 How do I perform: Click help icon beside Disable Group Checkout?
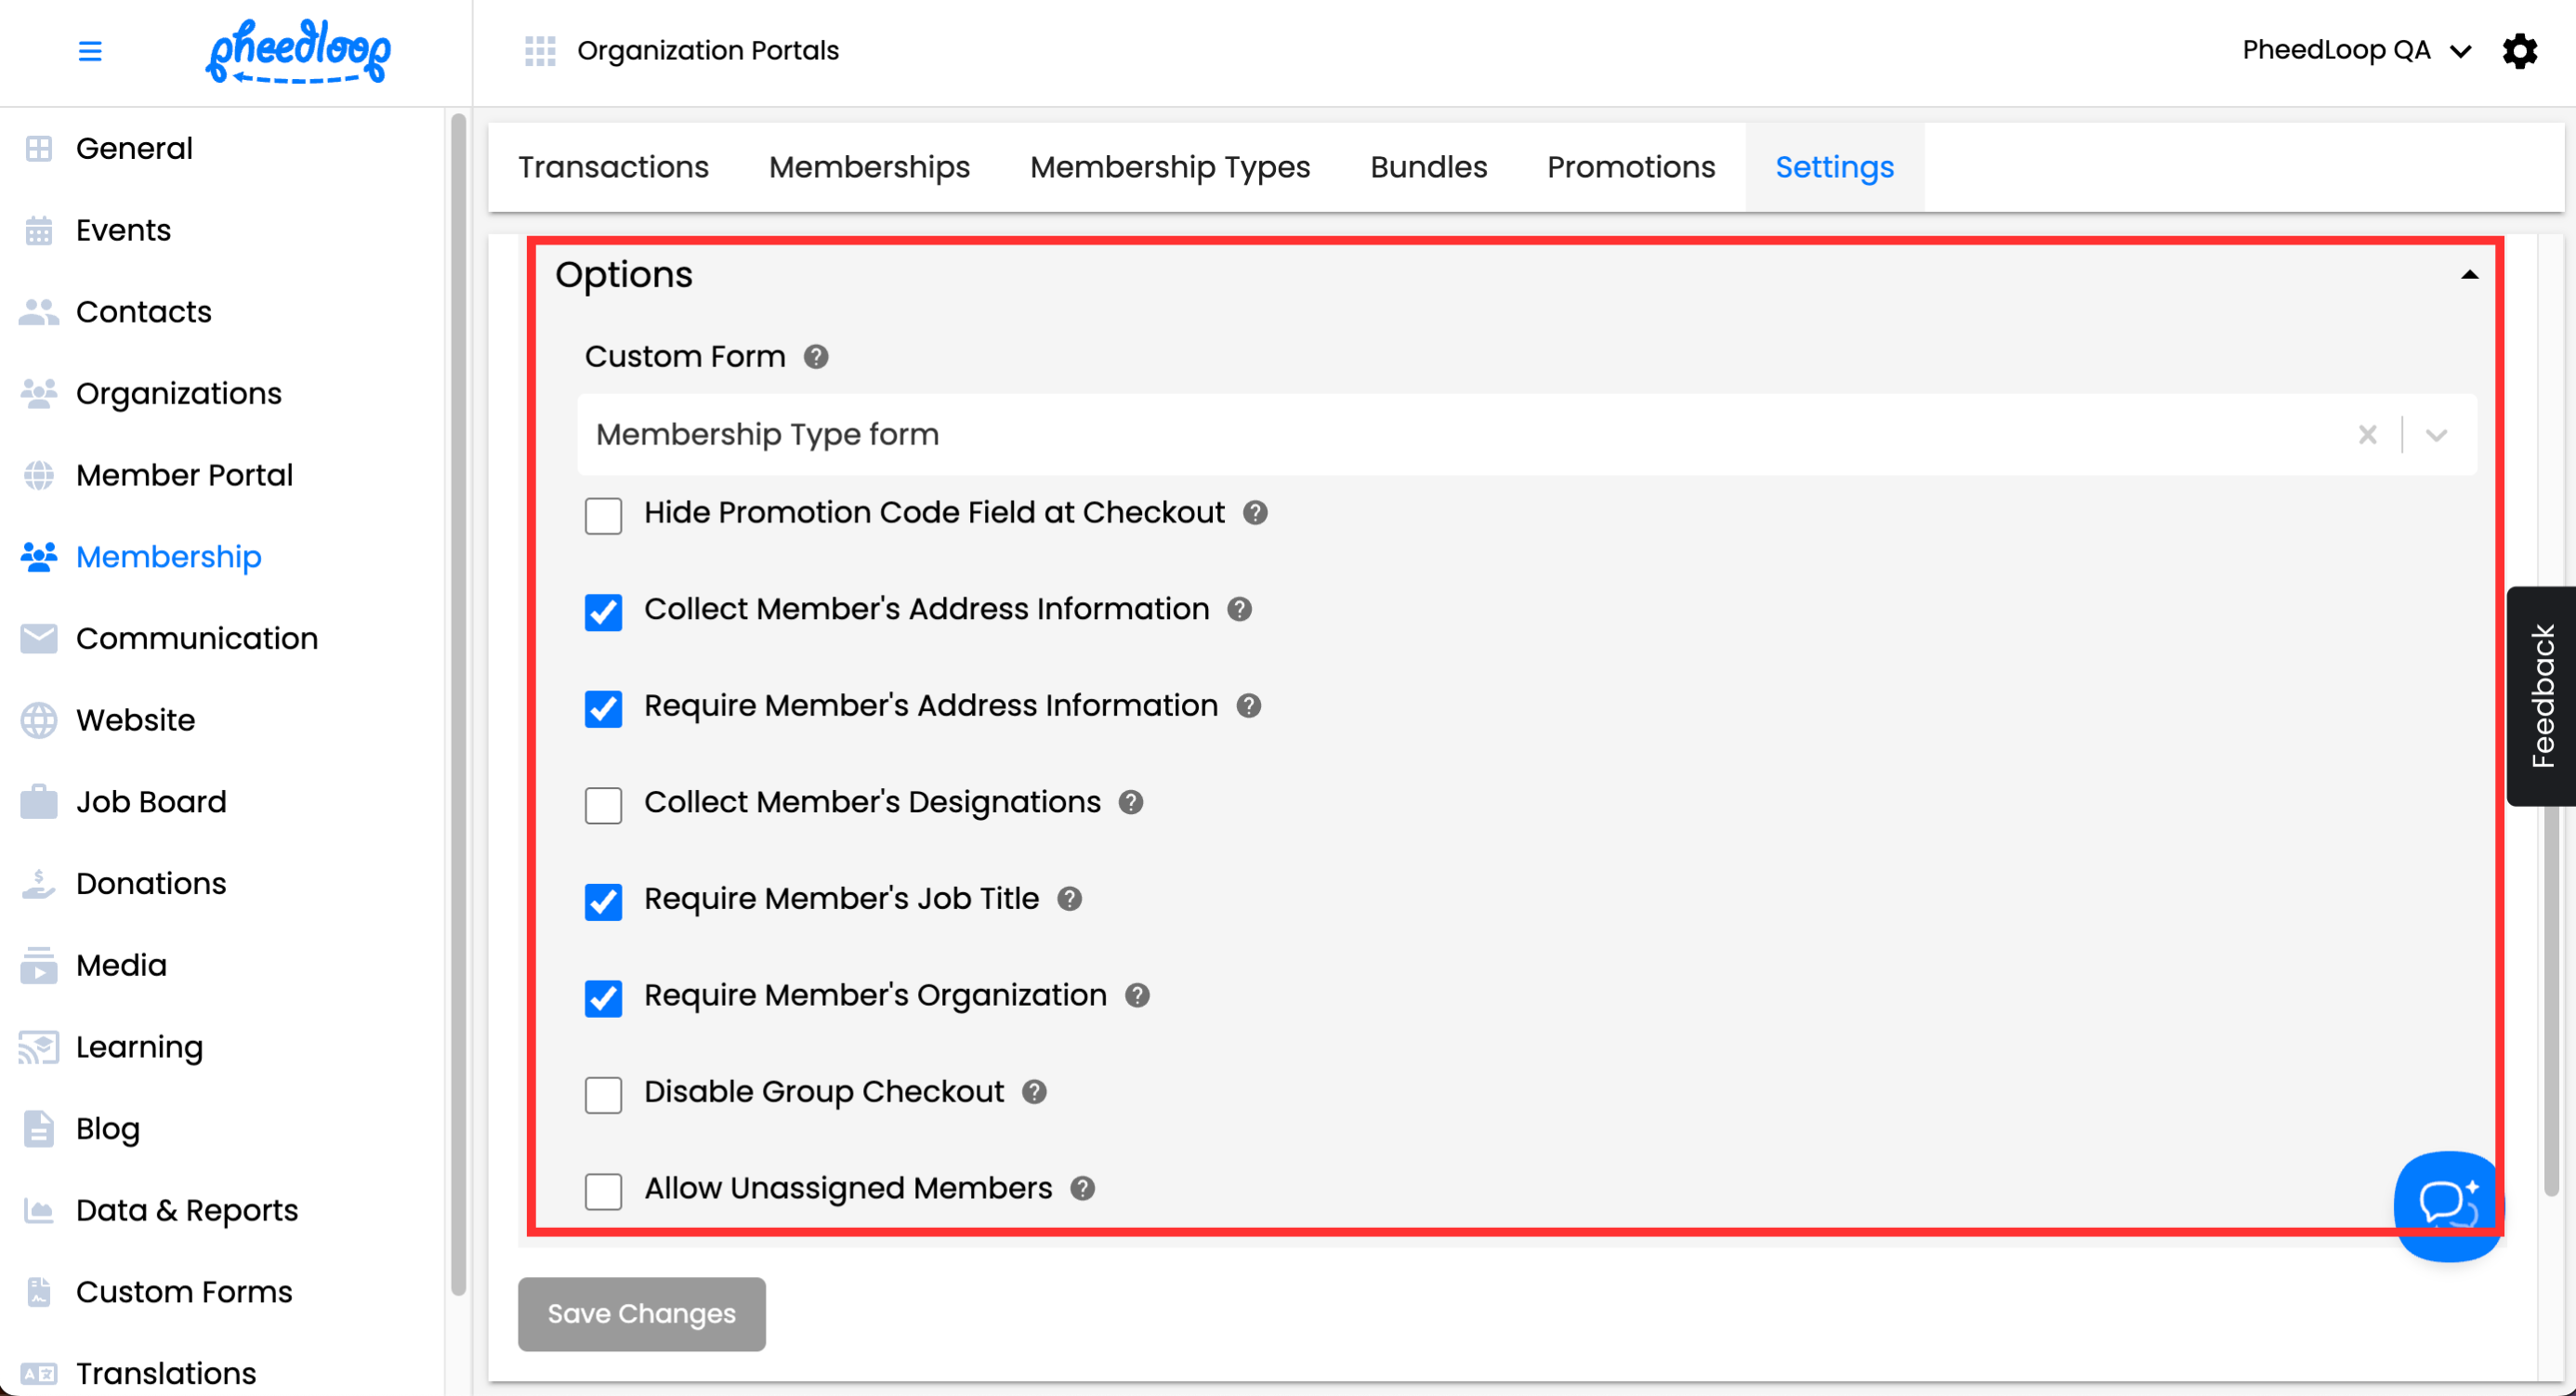(x=1034, y=1092)
